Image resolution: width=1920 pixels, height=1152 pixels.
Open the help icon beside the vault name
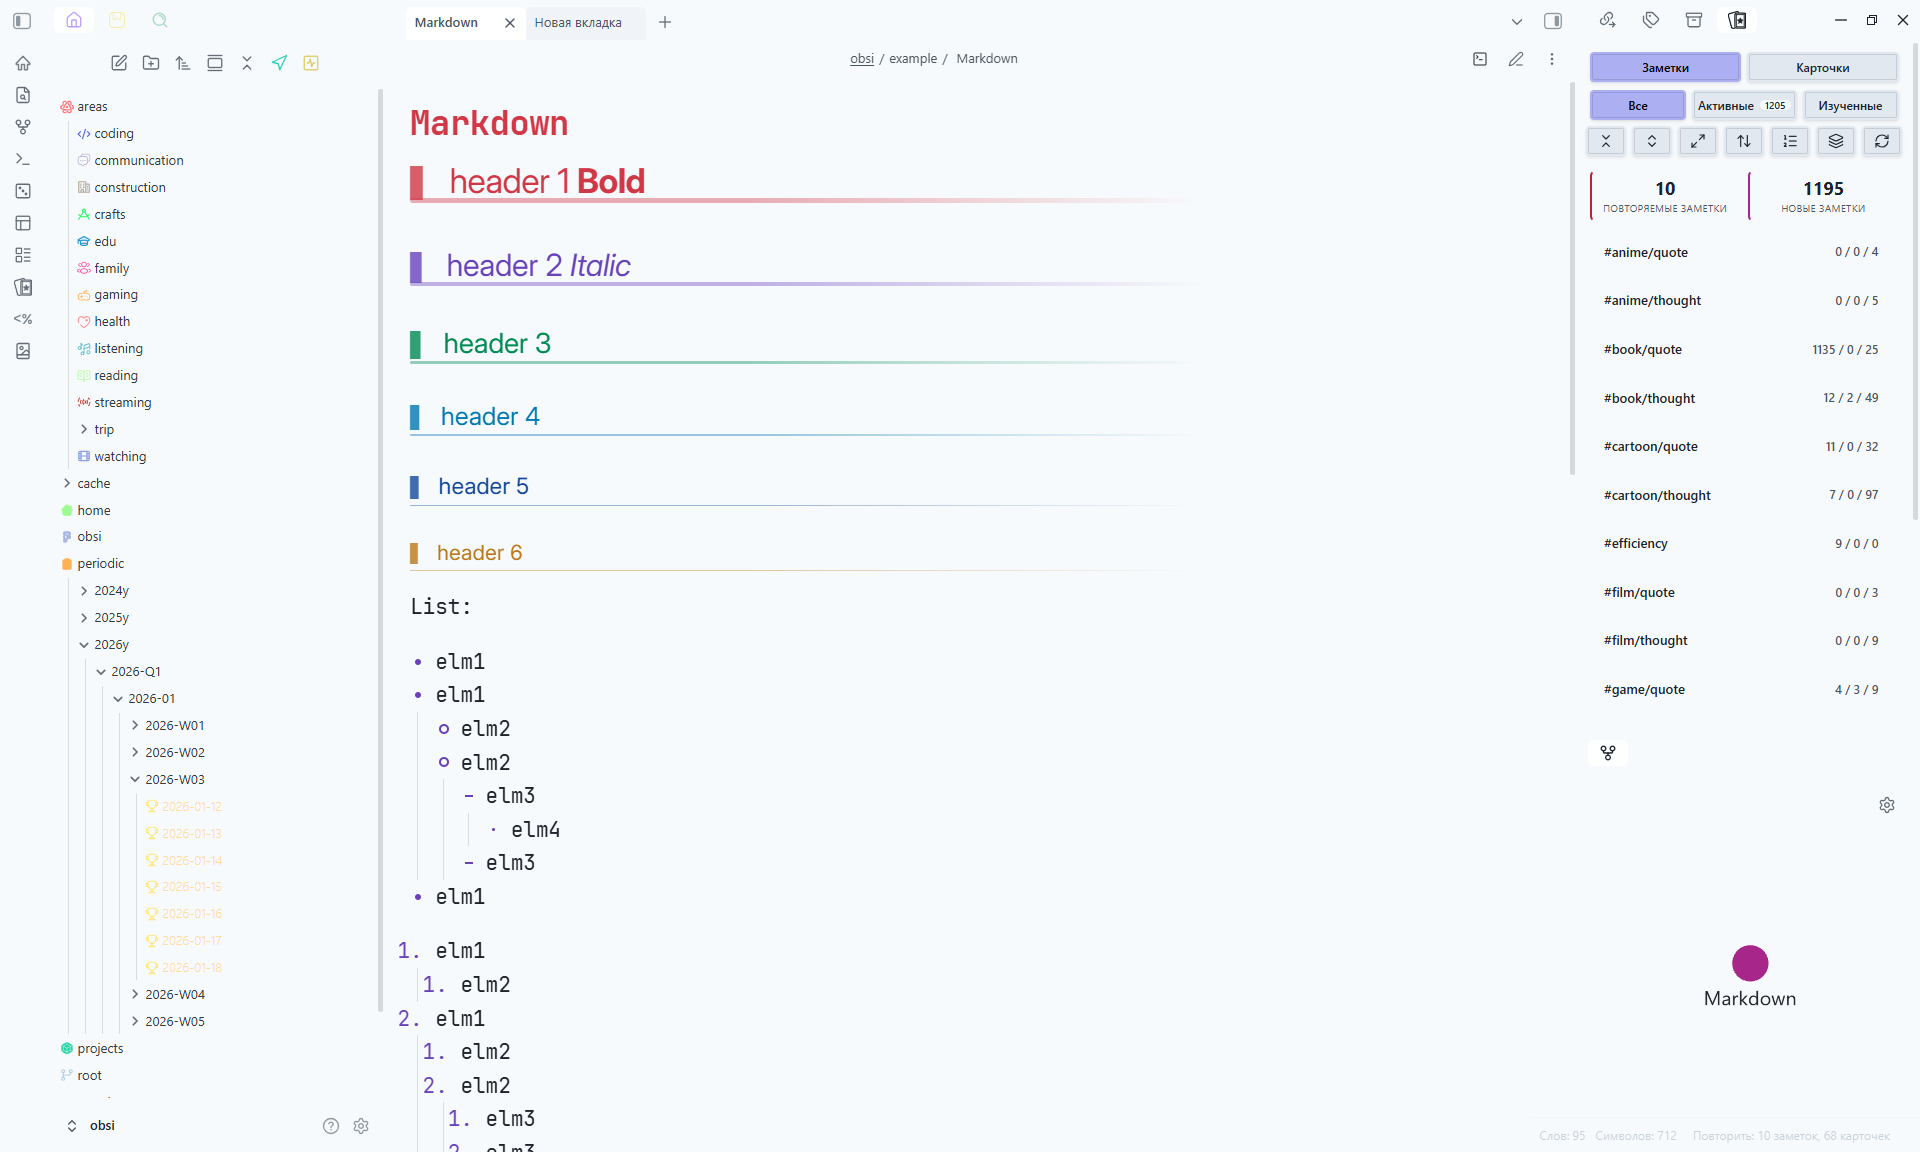click(331, 1126)
